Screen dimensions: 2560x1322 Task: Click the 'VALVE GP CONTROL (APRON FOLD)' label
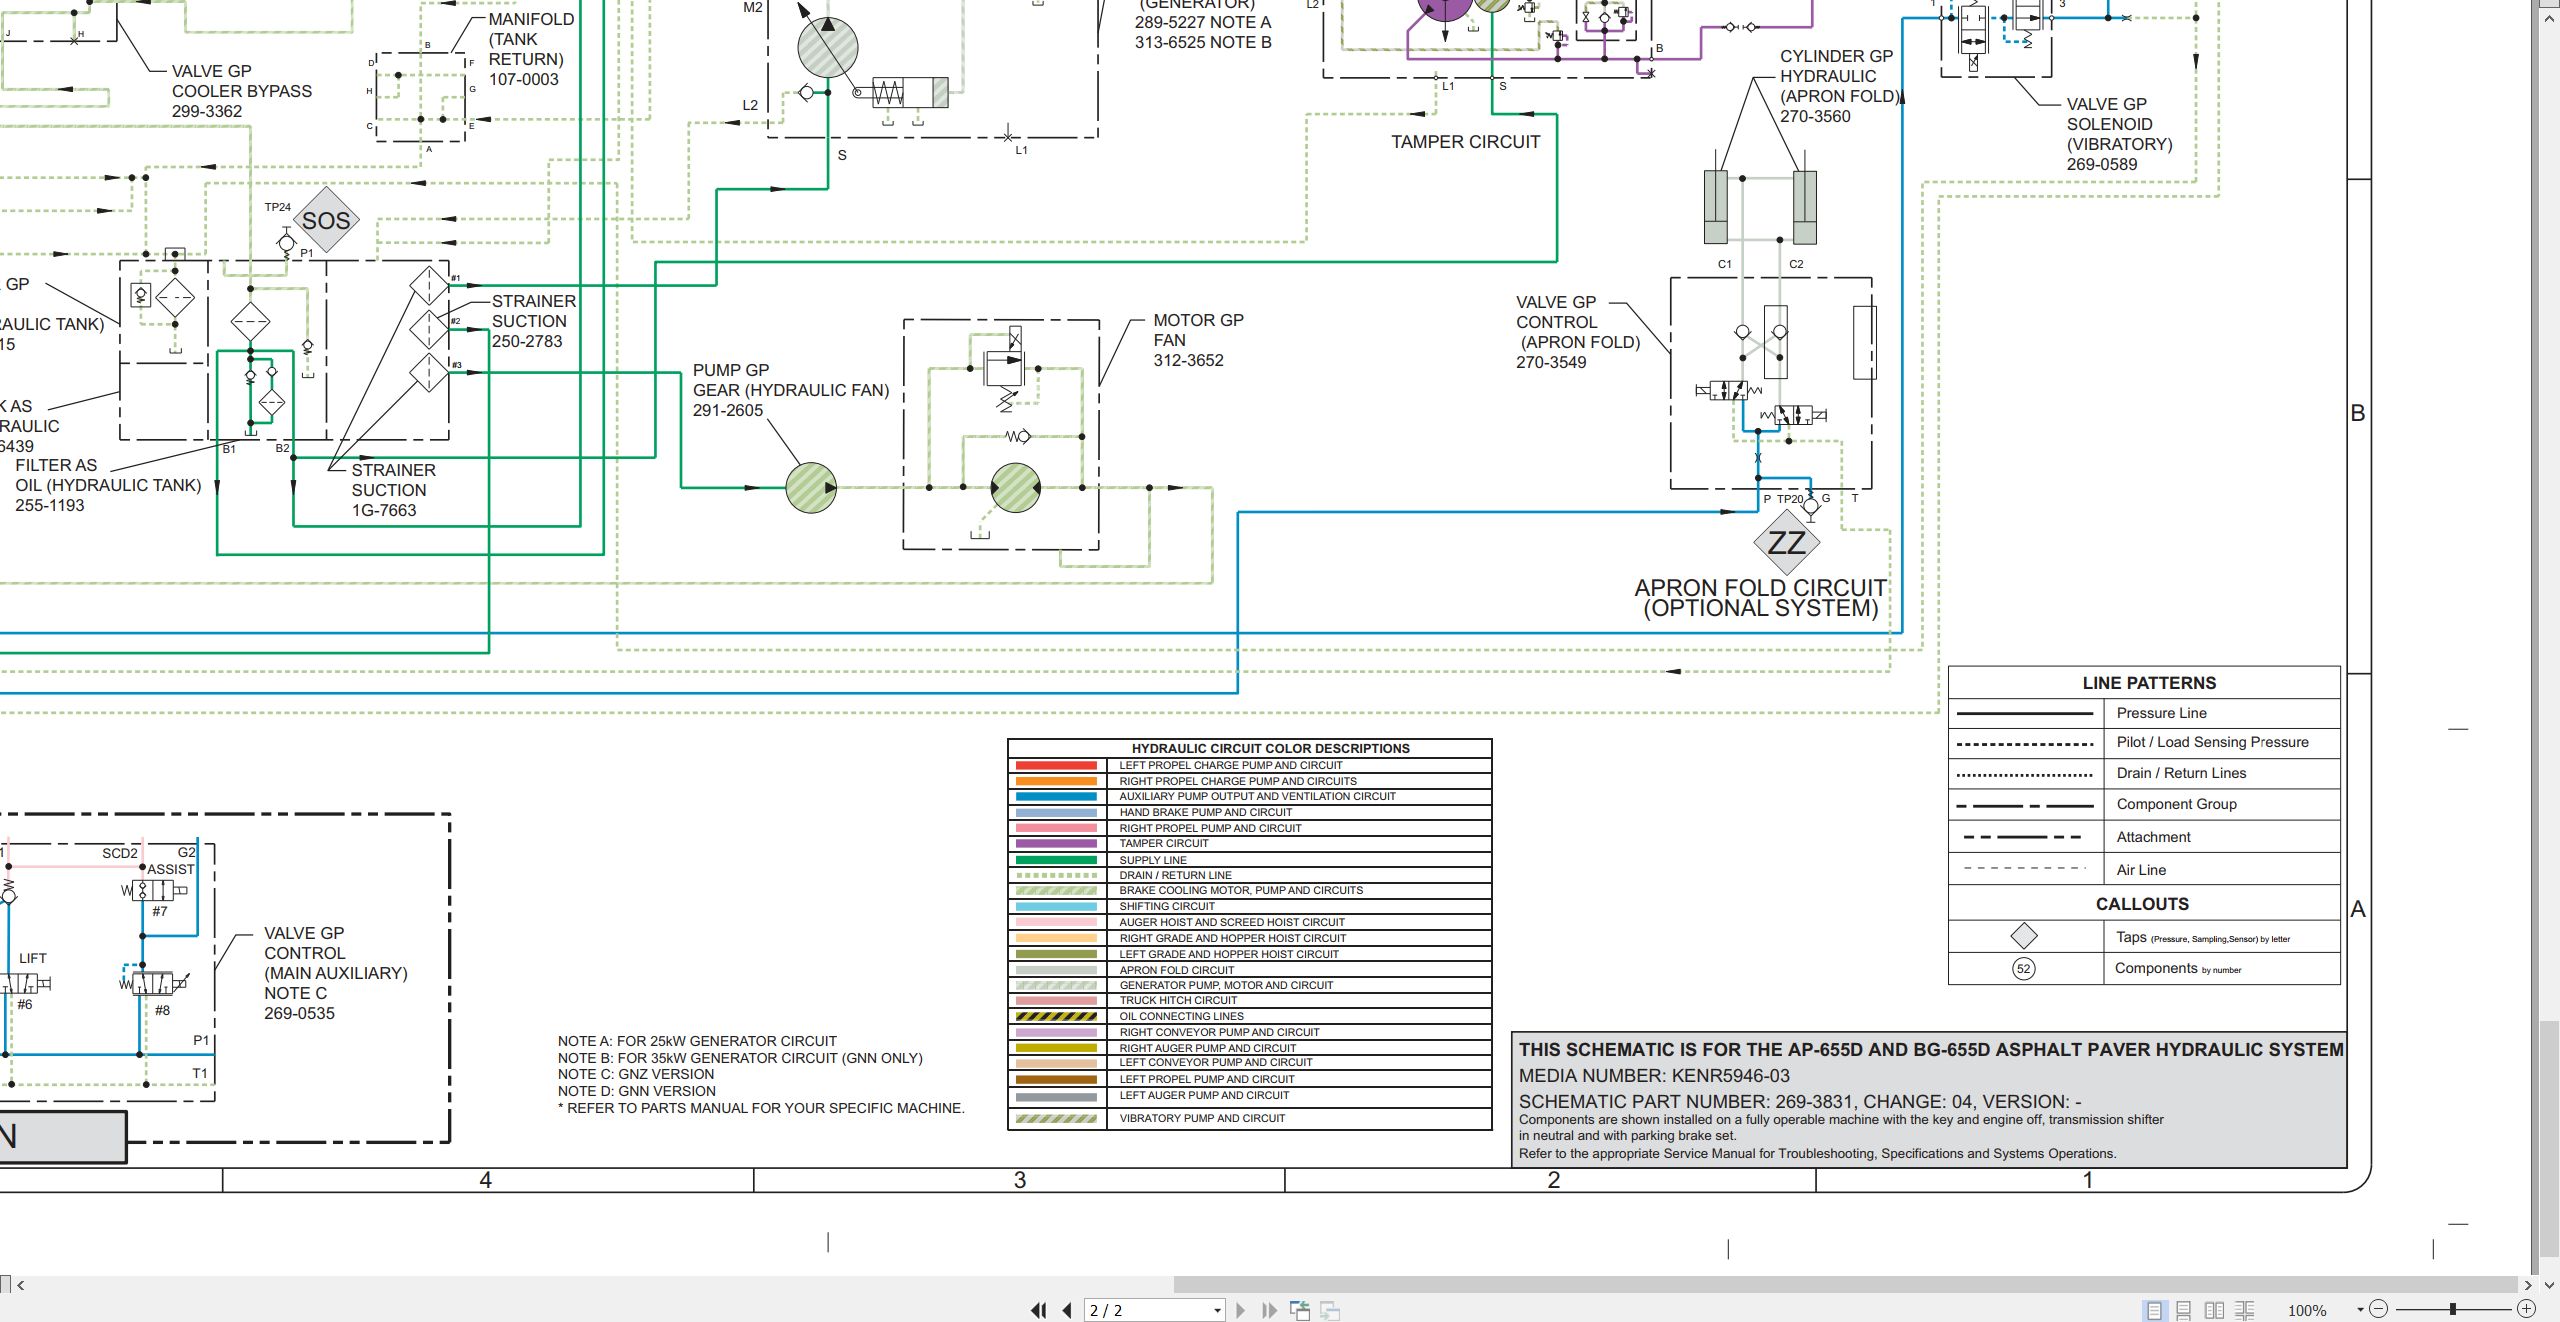pos(1577,332)
